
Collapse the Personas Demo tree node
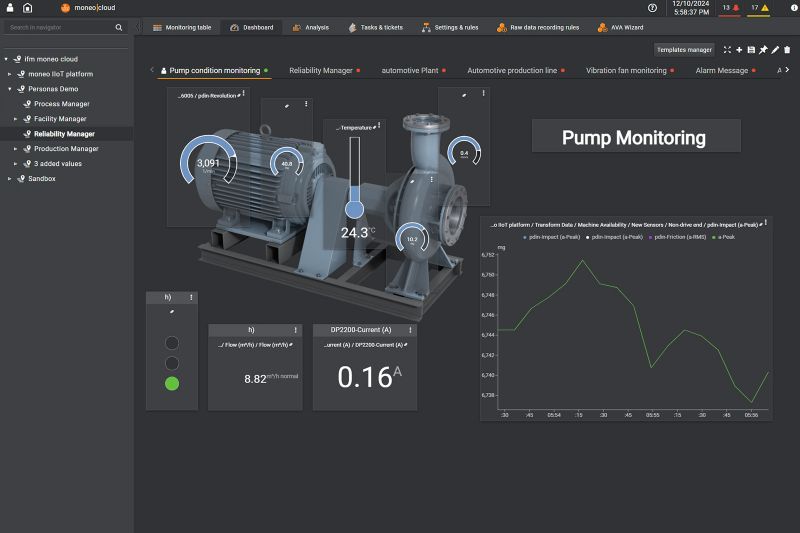coord(10,89)
